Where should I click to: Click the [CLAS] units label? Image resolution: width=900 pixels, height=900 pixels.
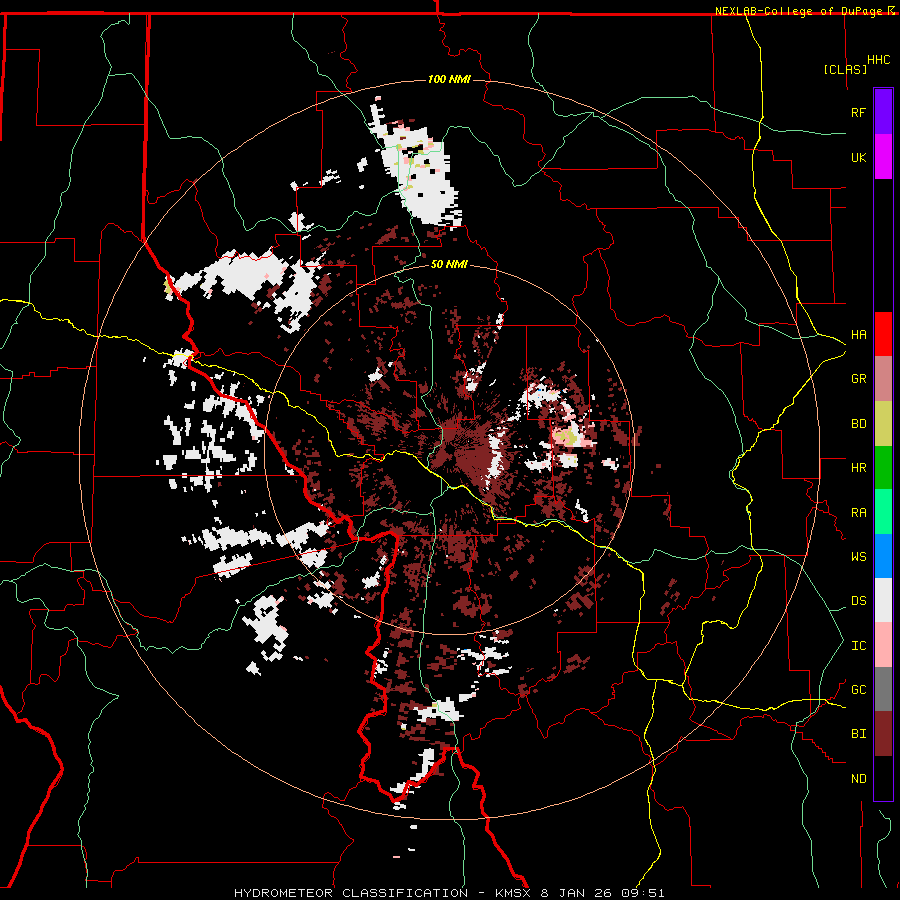845,69
